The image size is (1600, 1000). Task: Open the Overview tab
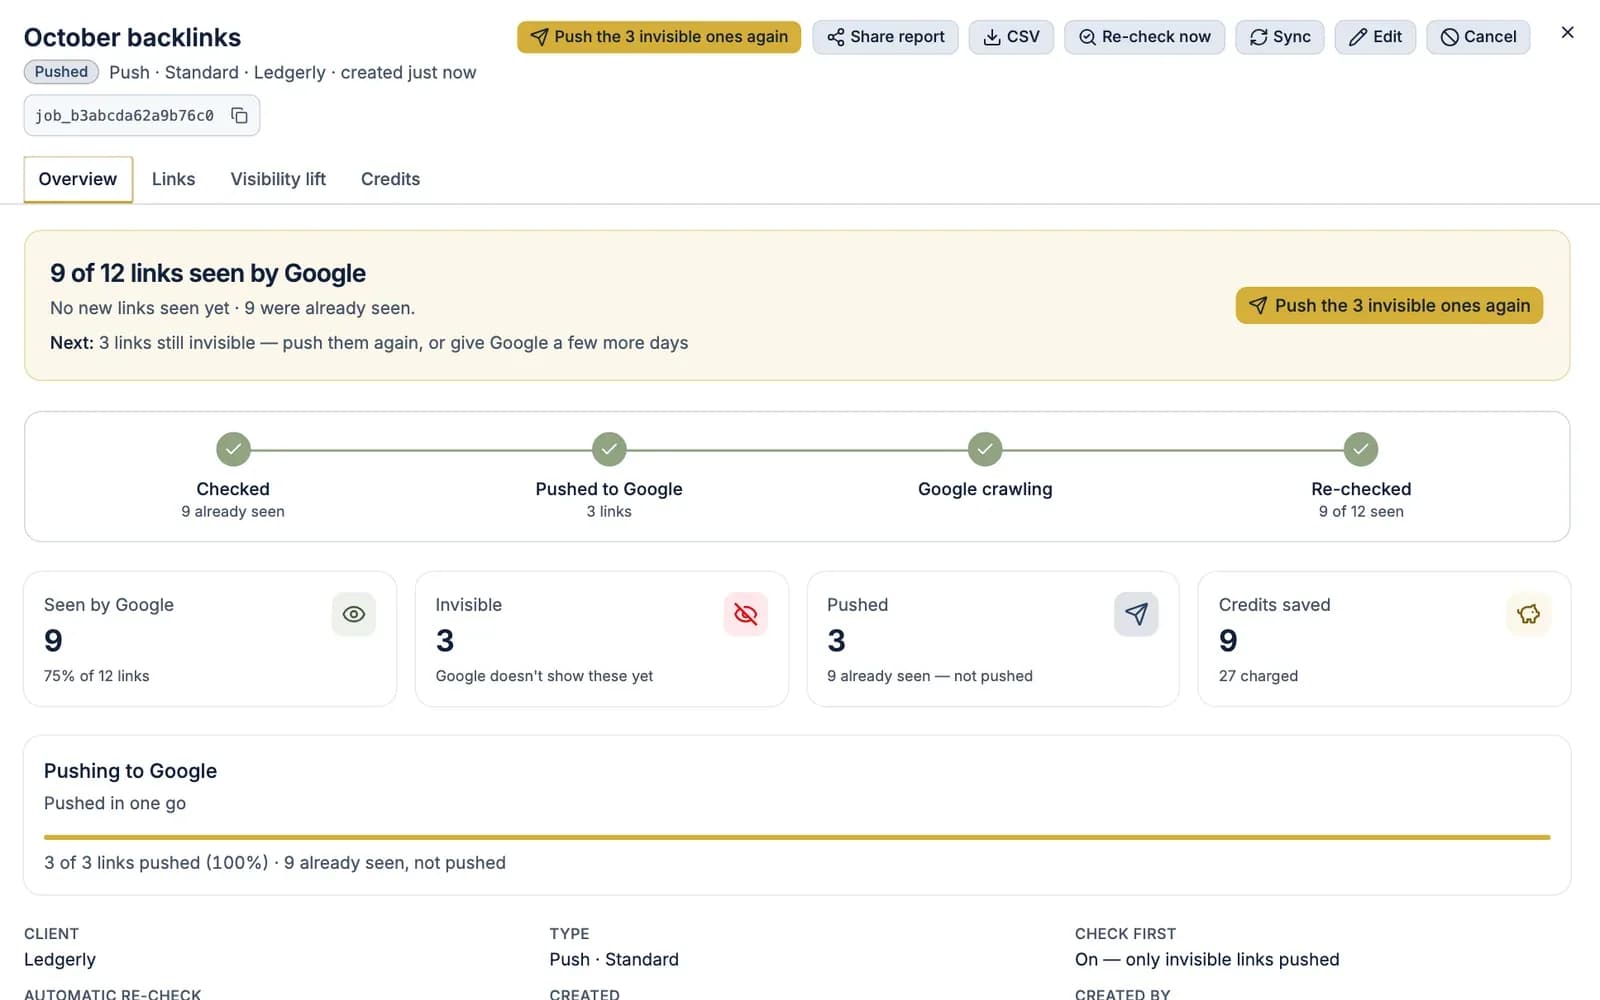pos(78,179)
